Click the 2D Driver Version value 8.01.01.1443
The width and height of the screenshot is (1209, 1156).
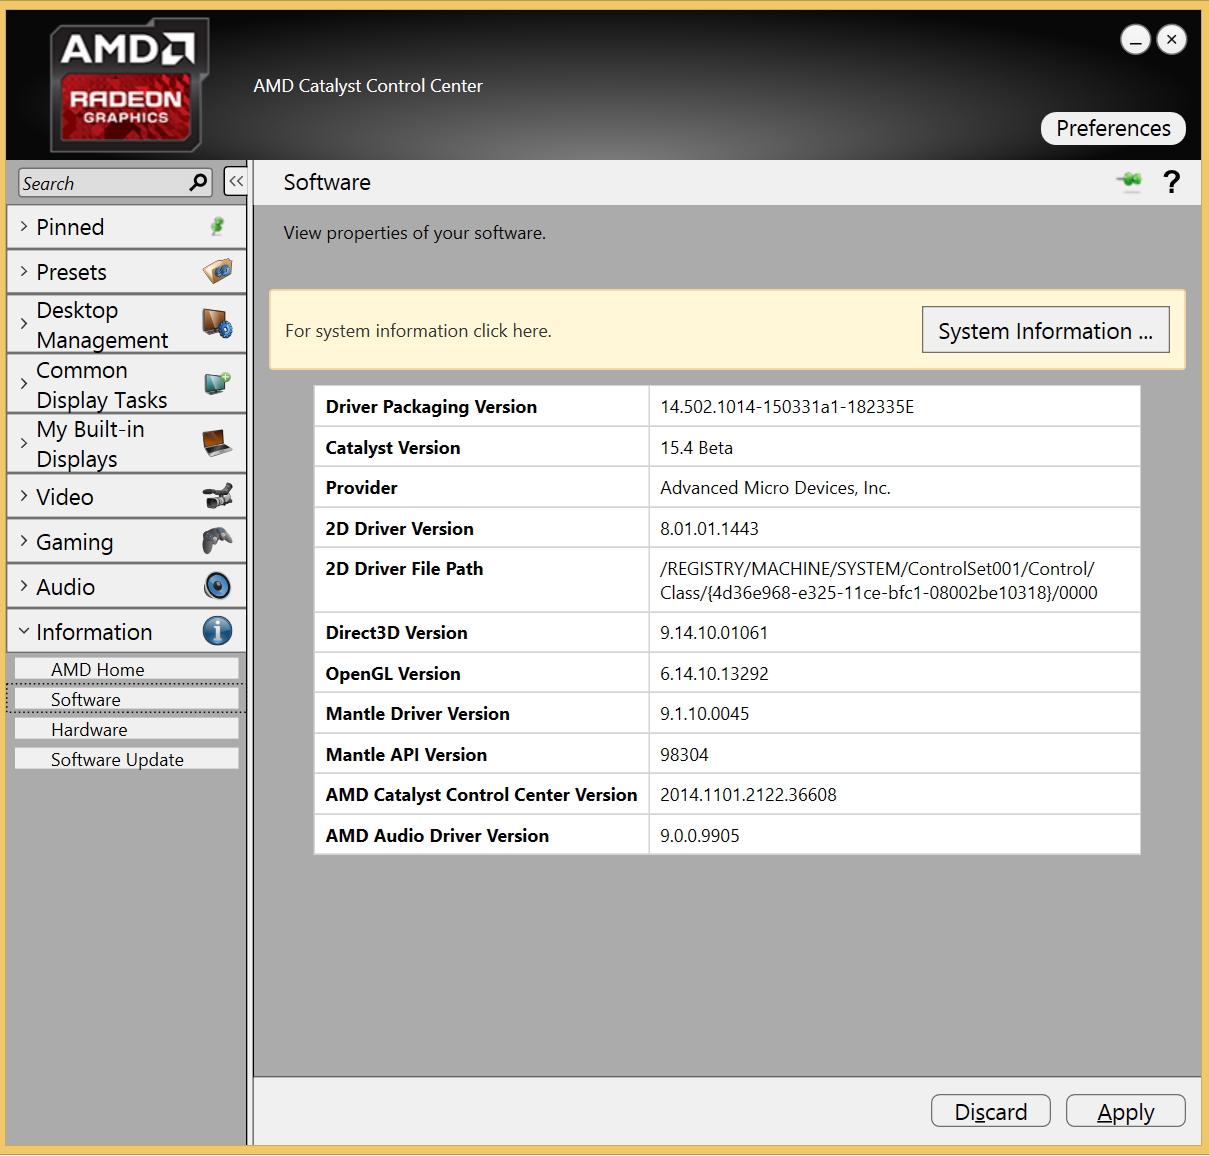click(709, 529)
